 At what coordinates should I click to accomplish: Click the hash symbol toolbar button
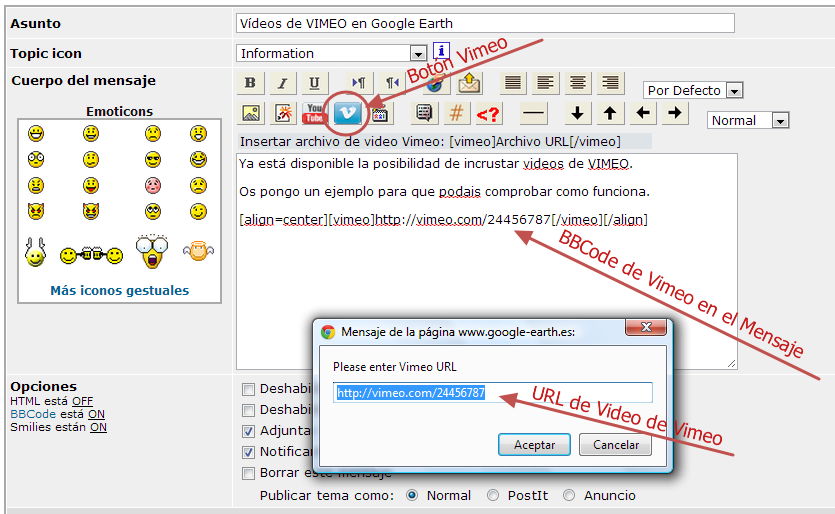[456, 113]
